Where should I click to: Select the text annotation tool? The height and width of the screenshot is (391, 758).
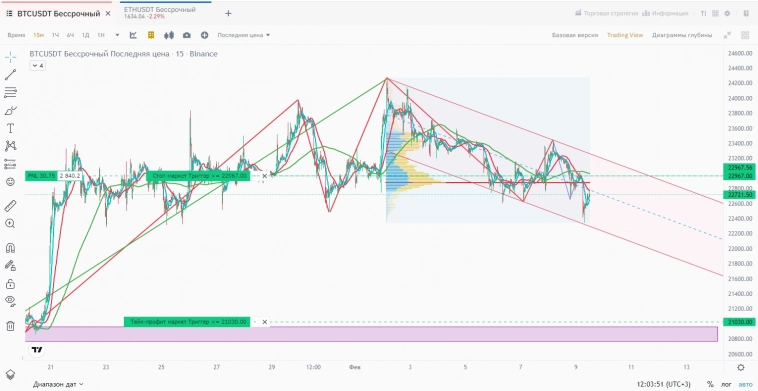click(10, 128)
